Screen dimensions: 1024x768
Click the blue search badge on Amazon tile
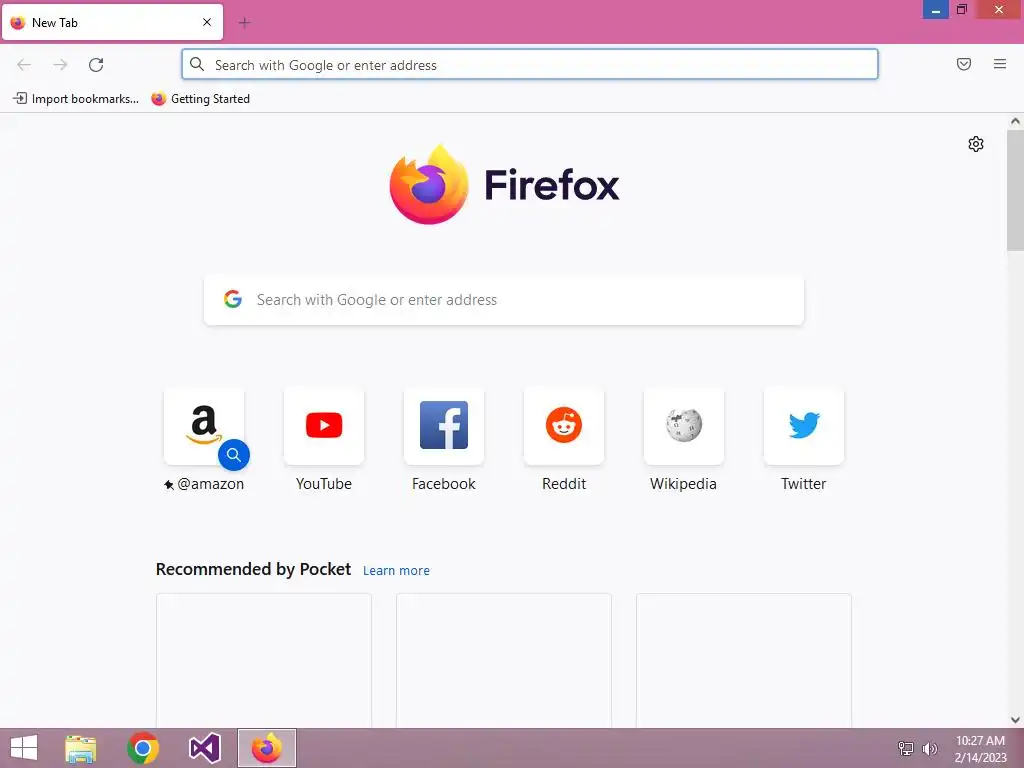point(234,455)
